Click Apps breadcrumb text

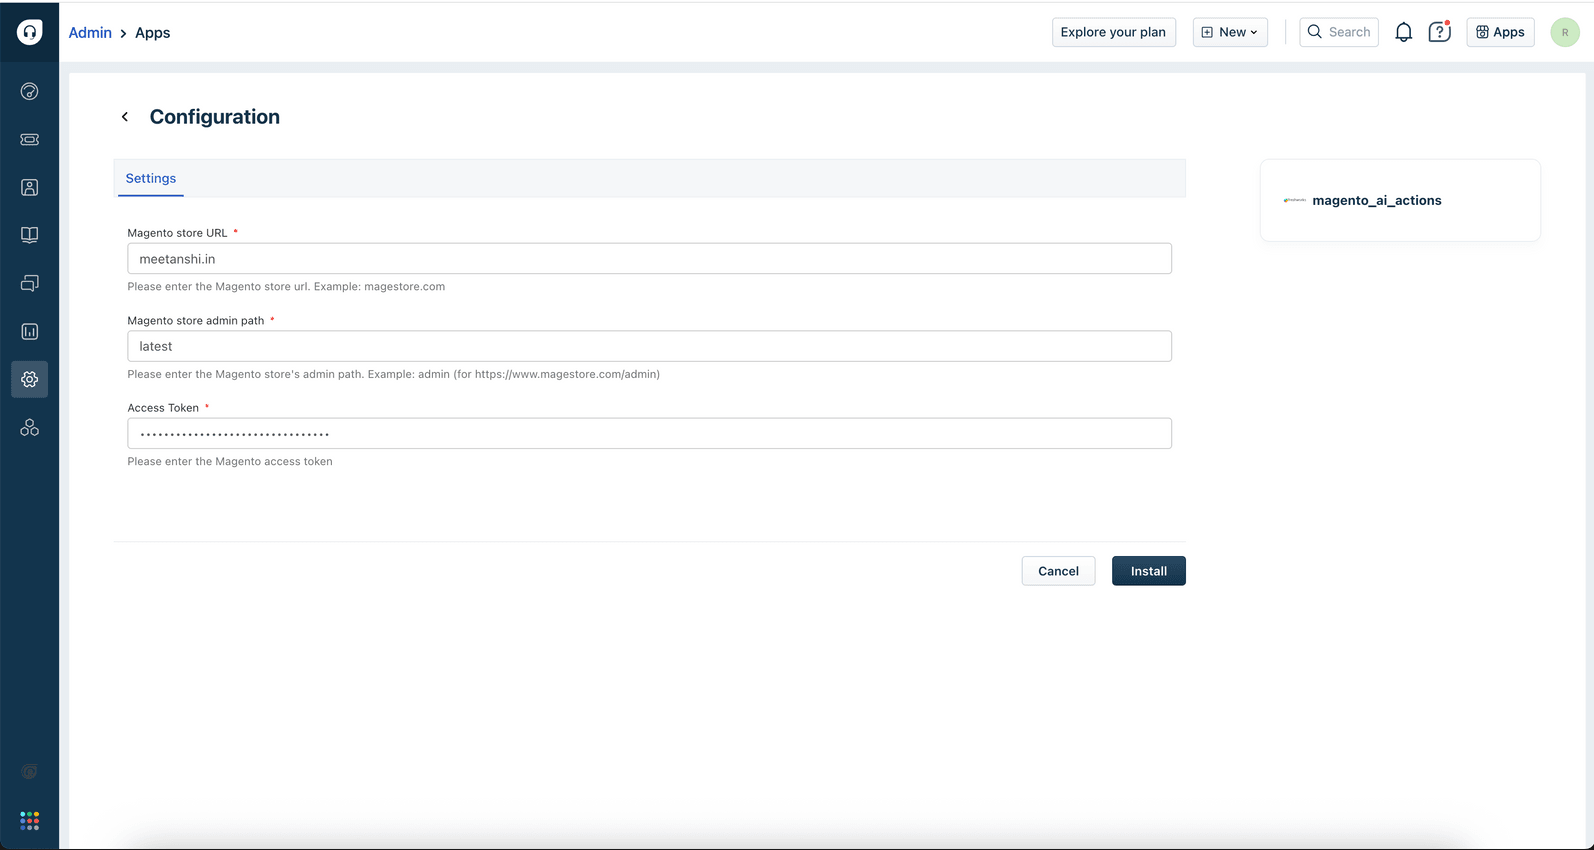[153, 33]
